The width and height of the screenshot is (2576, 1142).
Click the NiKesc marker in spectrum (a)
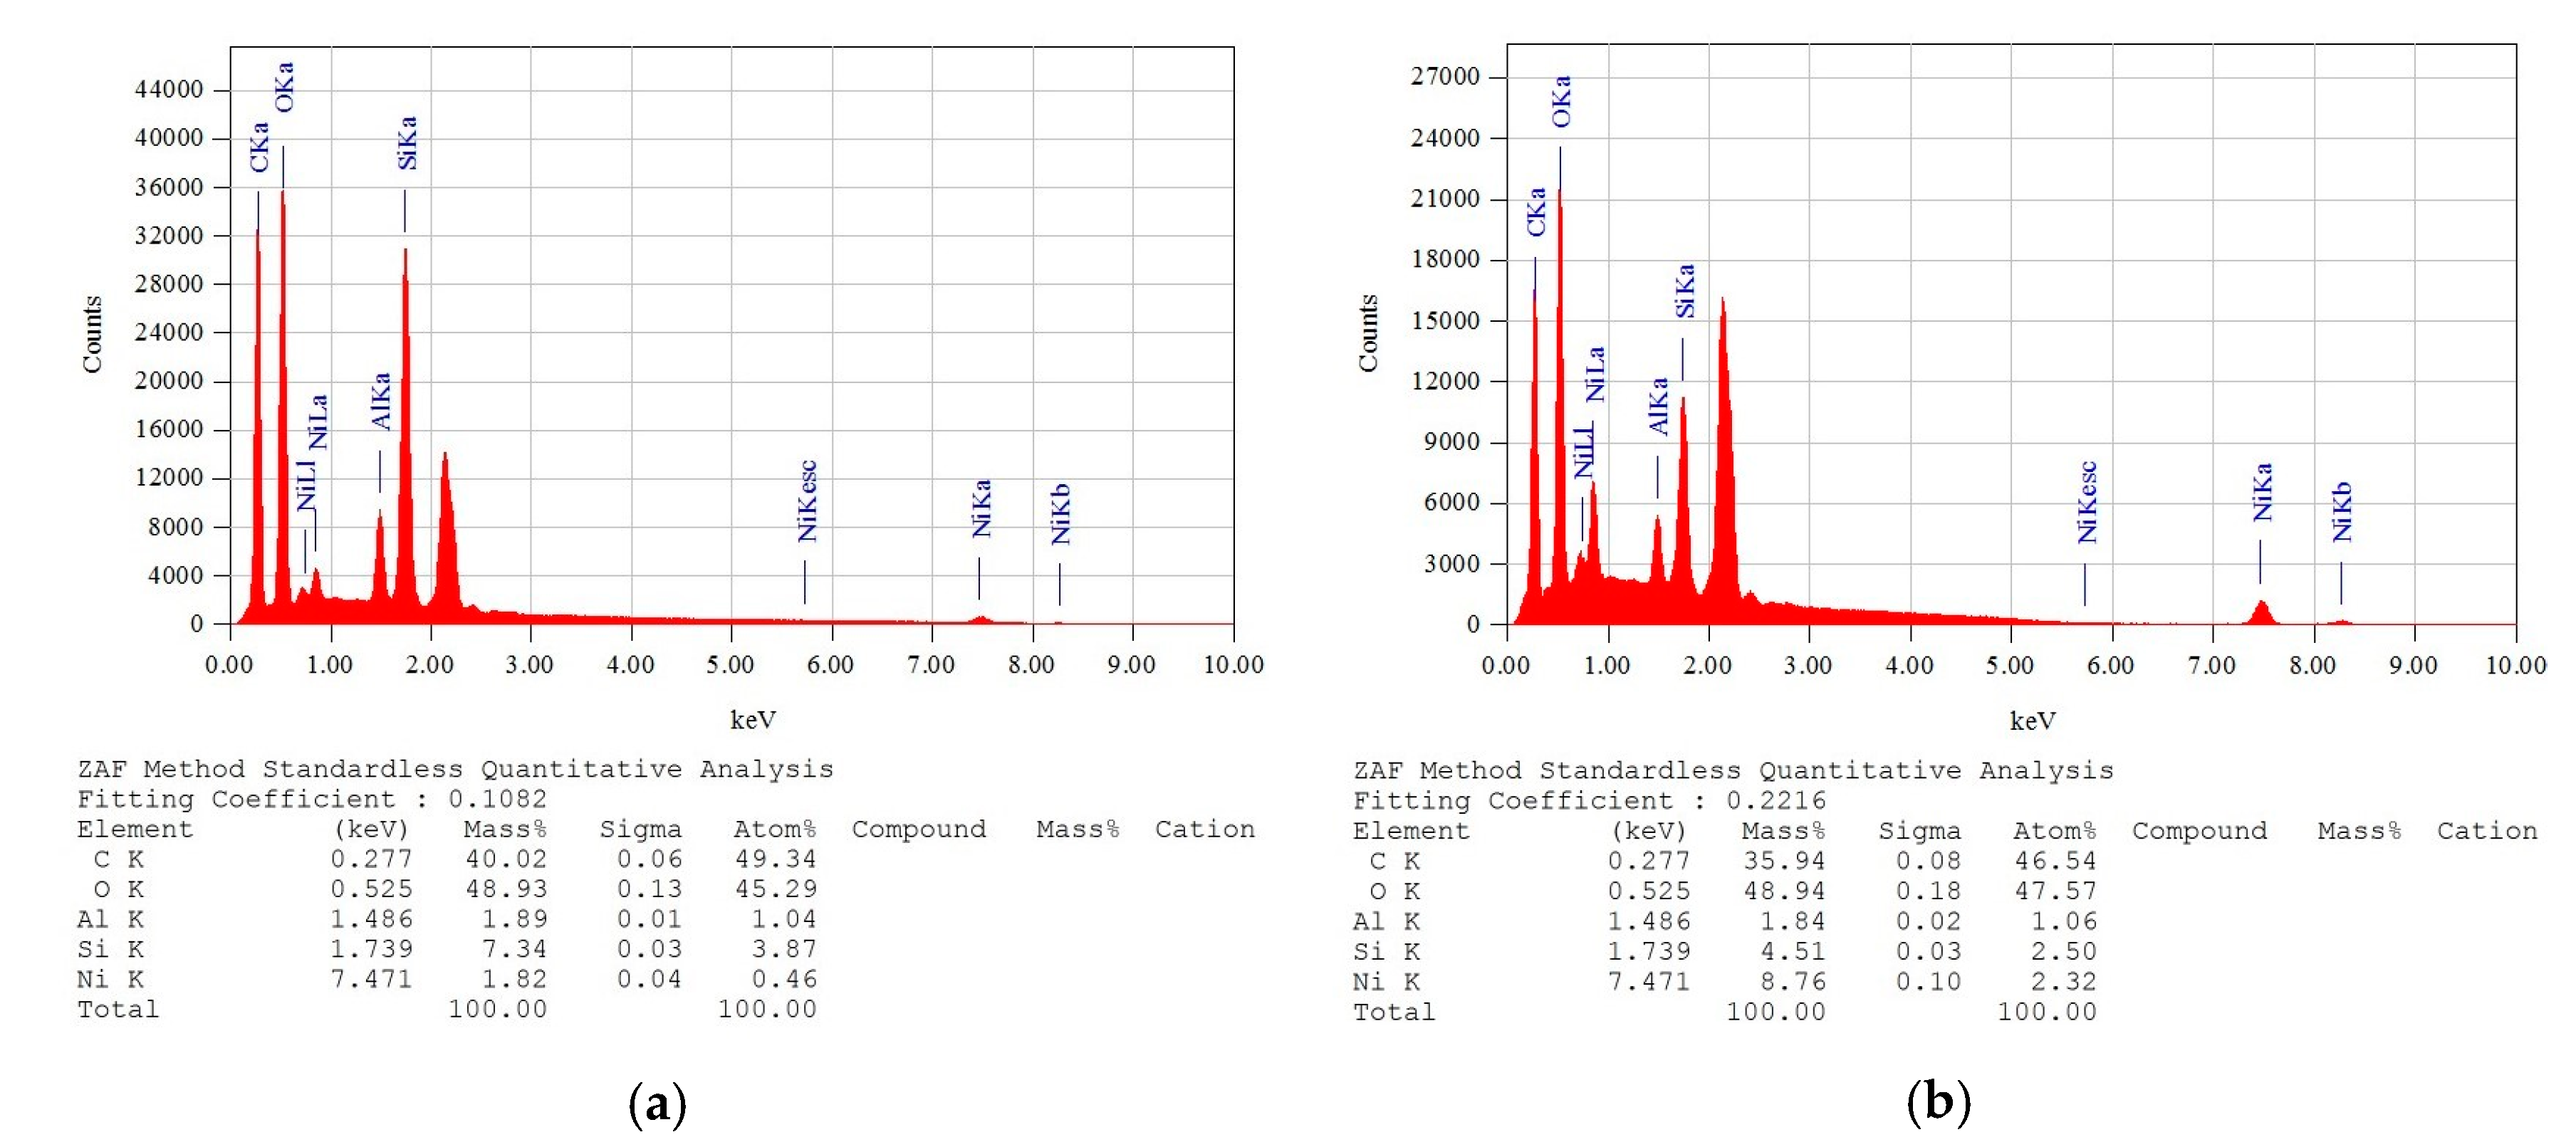point(807,501)
